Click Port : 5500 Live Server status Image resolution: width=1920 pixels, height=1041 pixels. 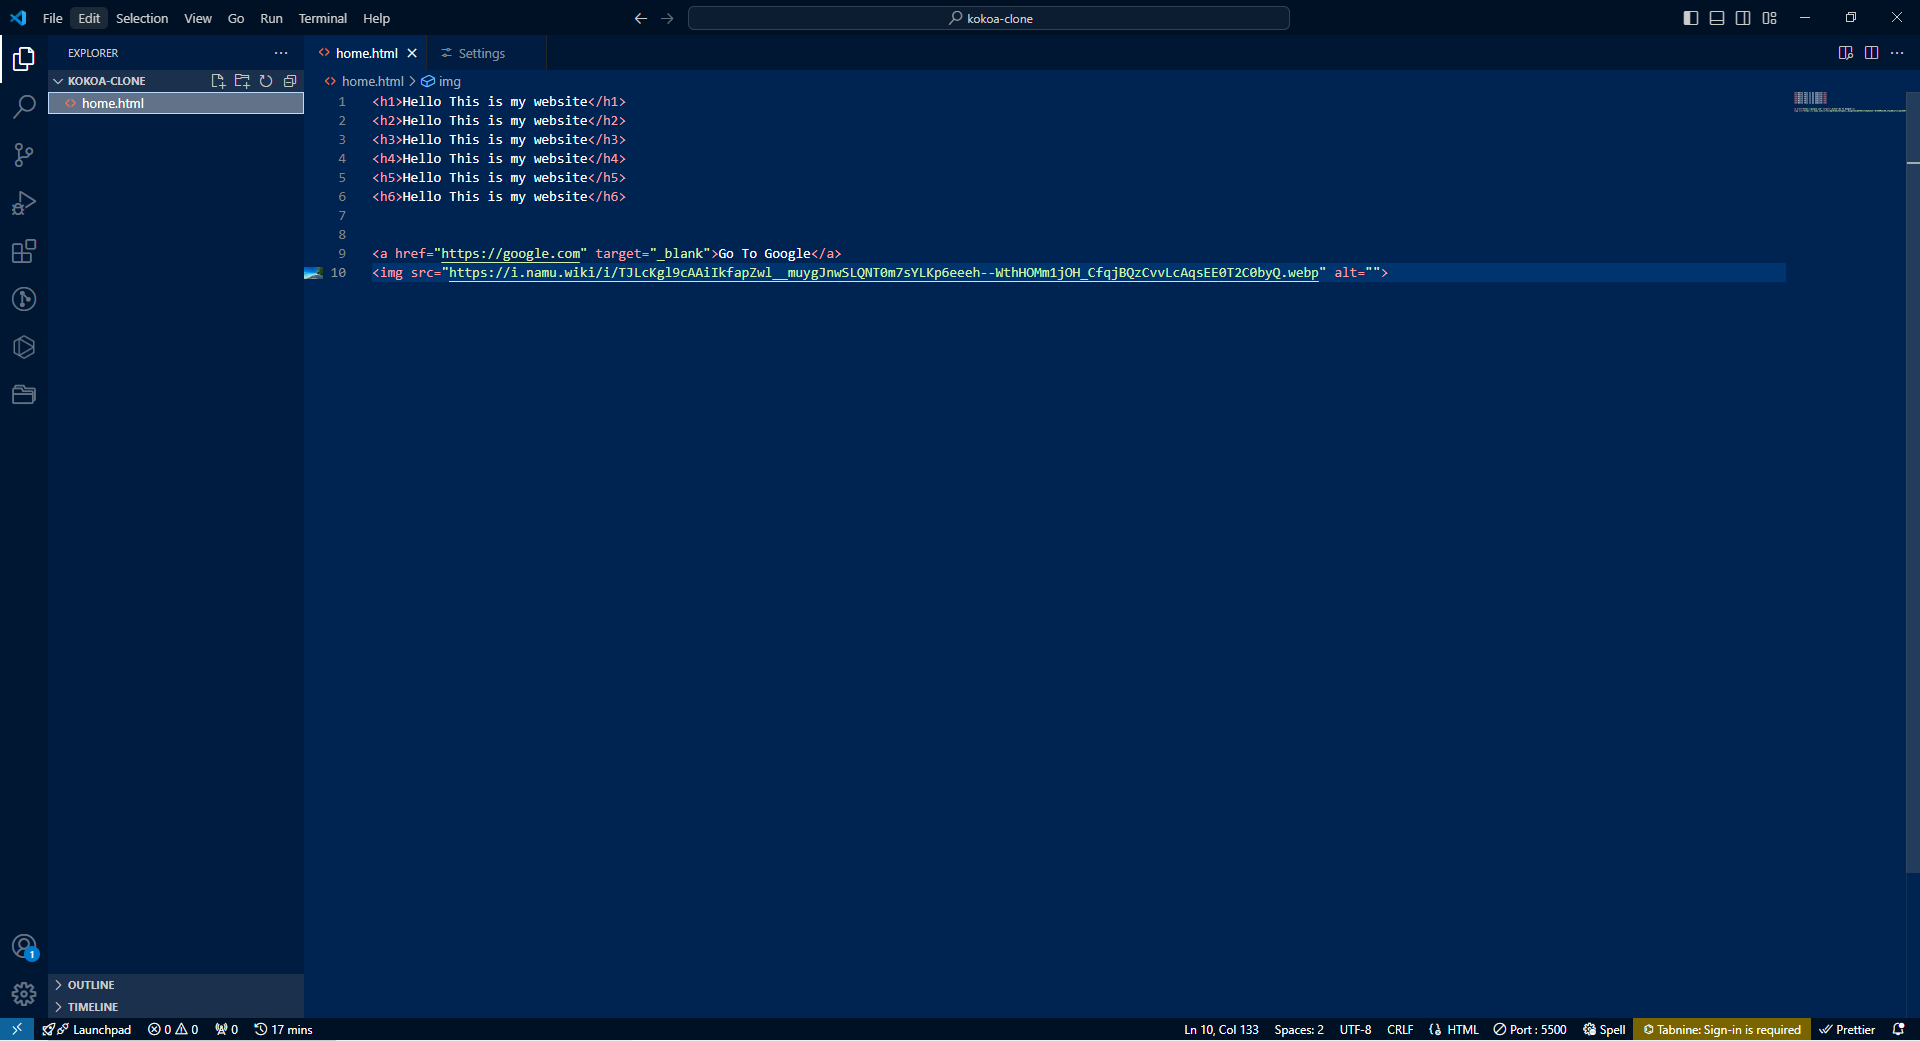click(1530, 1029)
